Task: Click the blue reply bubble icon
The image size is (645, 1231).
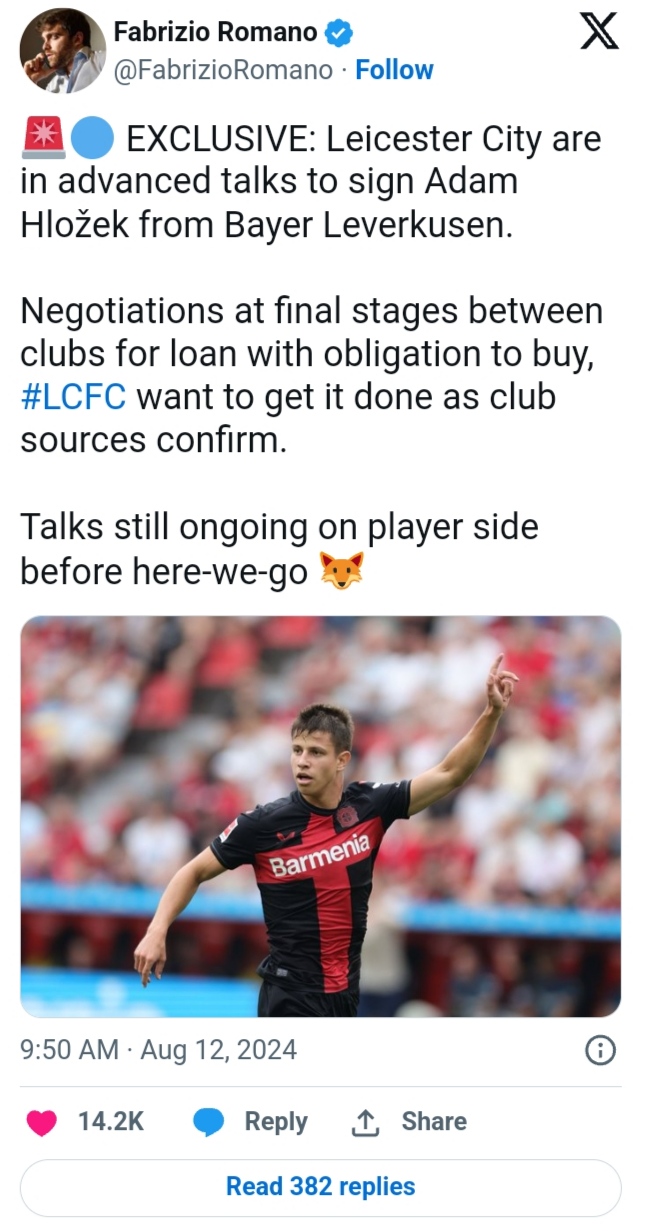Action: point(208,1122)
